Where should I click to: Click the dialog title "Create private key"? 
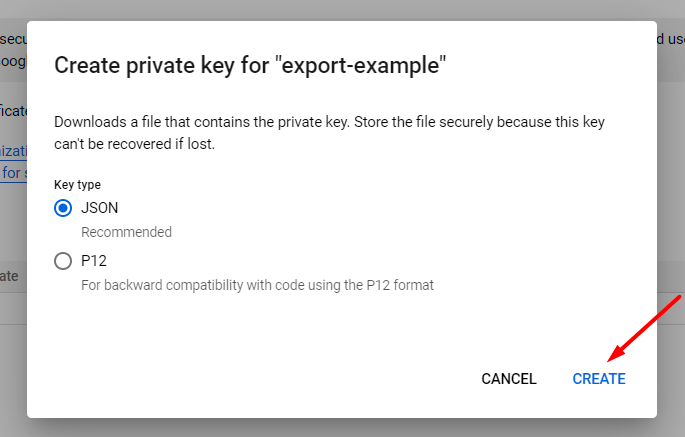[249, 66]
